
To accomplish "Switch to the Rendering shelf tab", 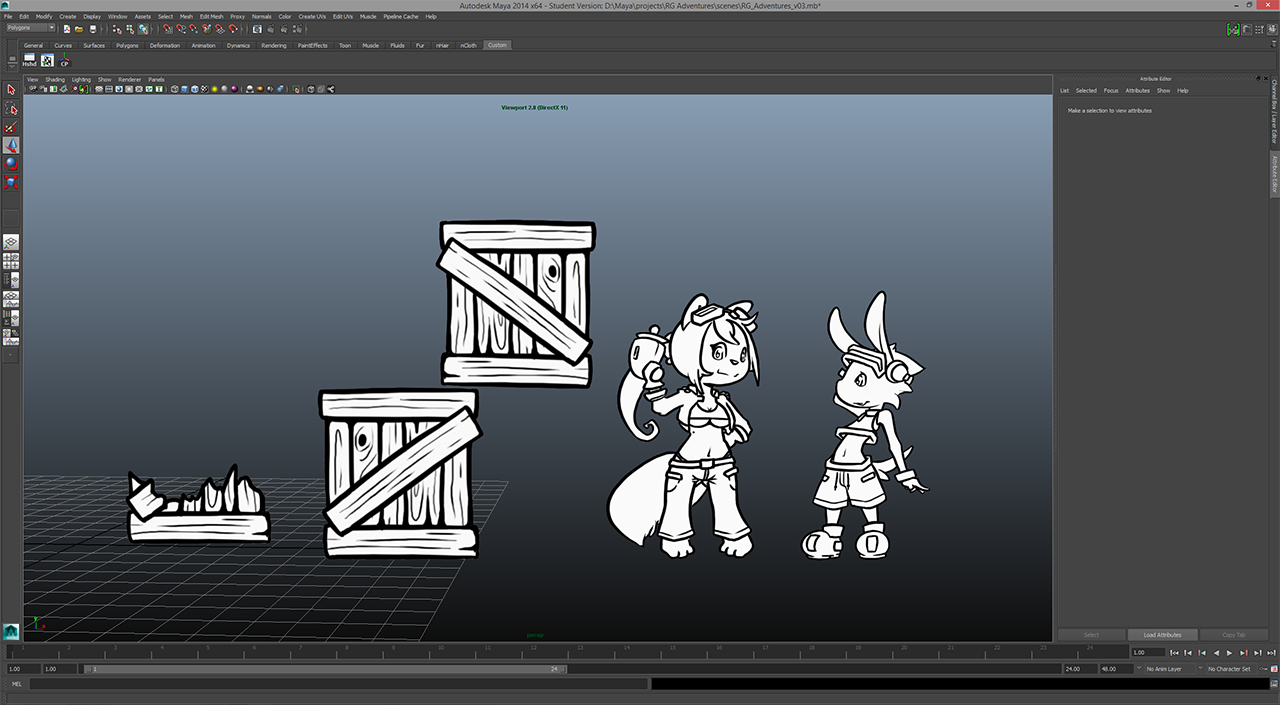I will [273, 45].
